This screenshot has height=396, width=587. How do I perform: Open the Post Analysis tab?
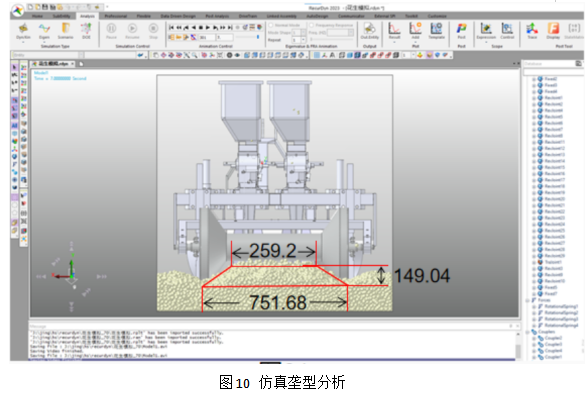tap(217, 16)
